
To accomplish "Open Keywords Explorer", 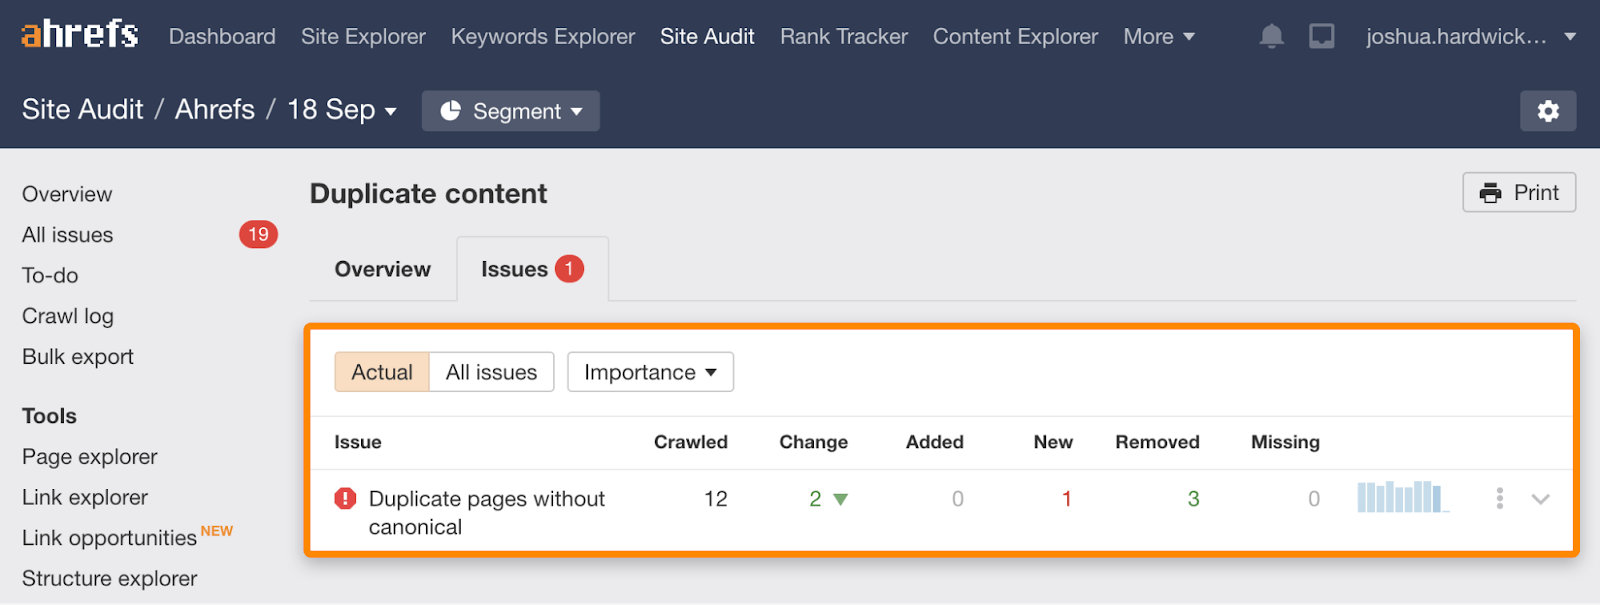I will click(x=543, y=37).
